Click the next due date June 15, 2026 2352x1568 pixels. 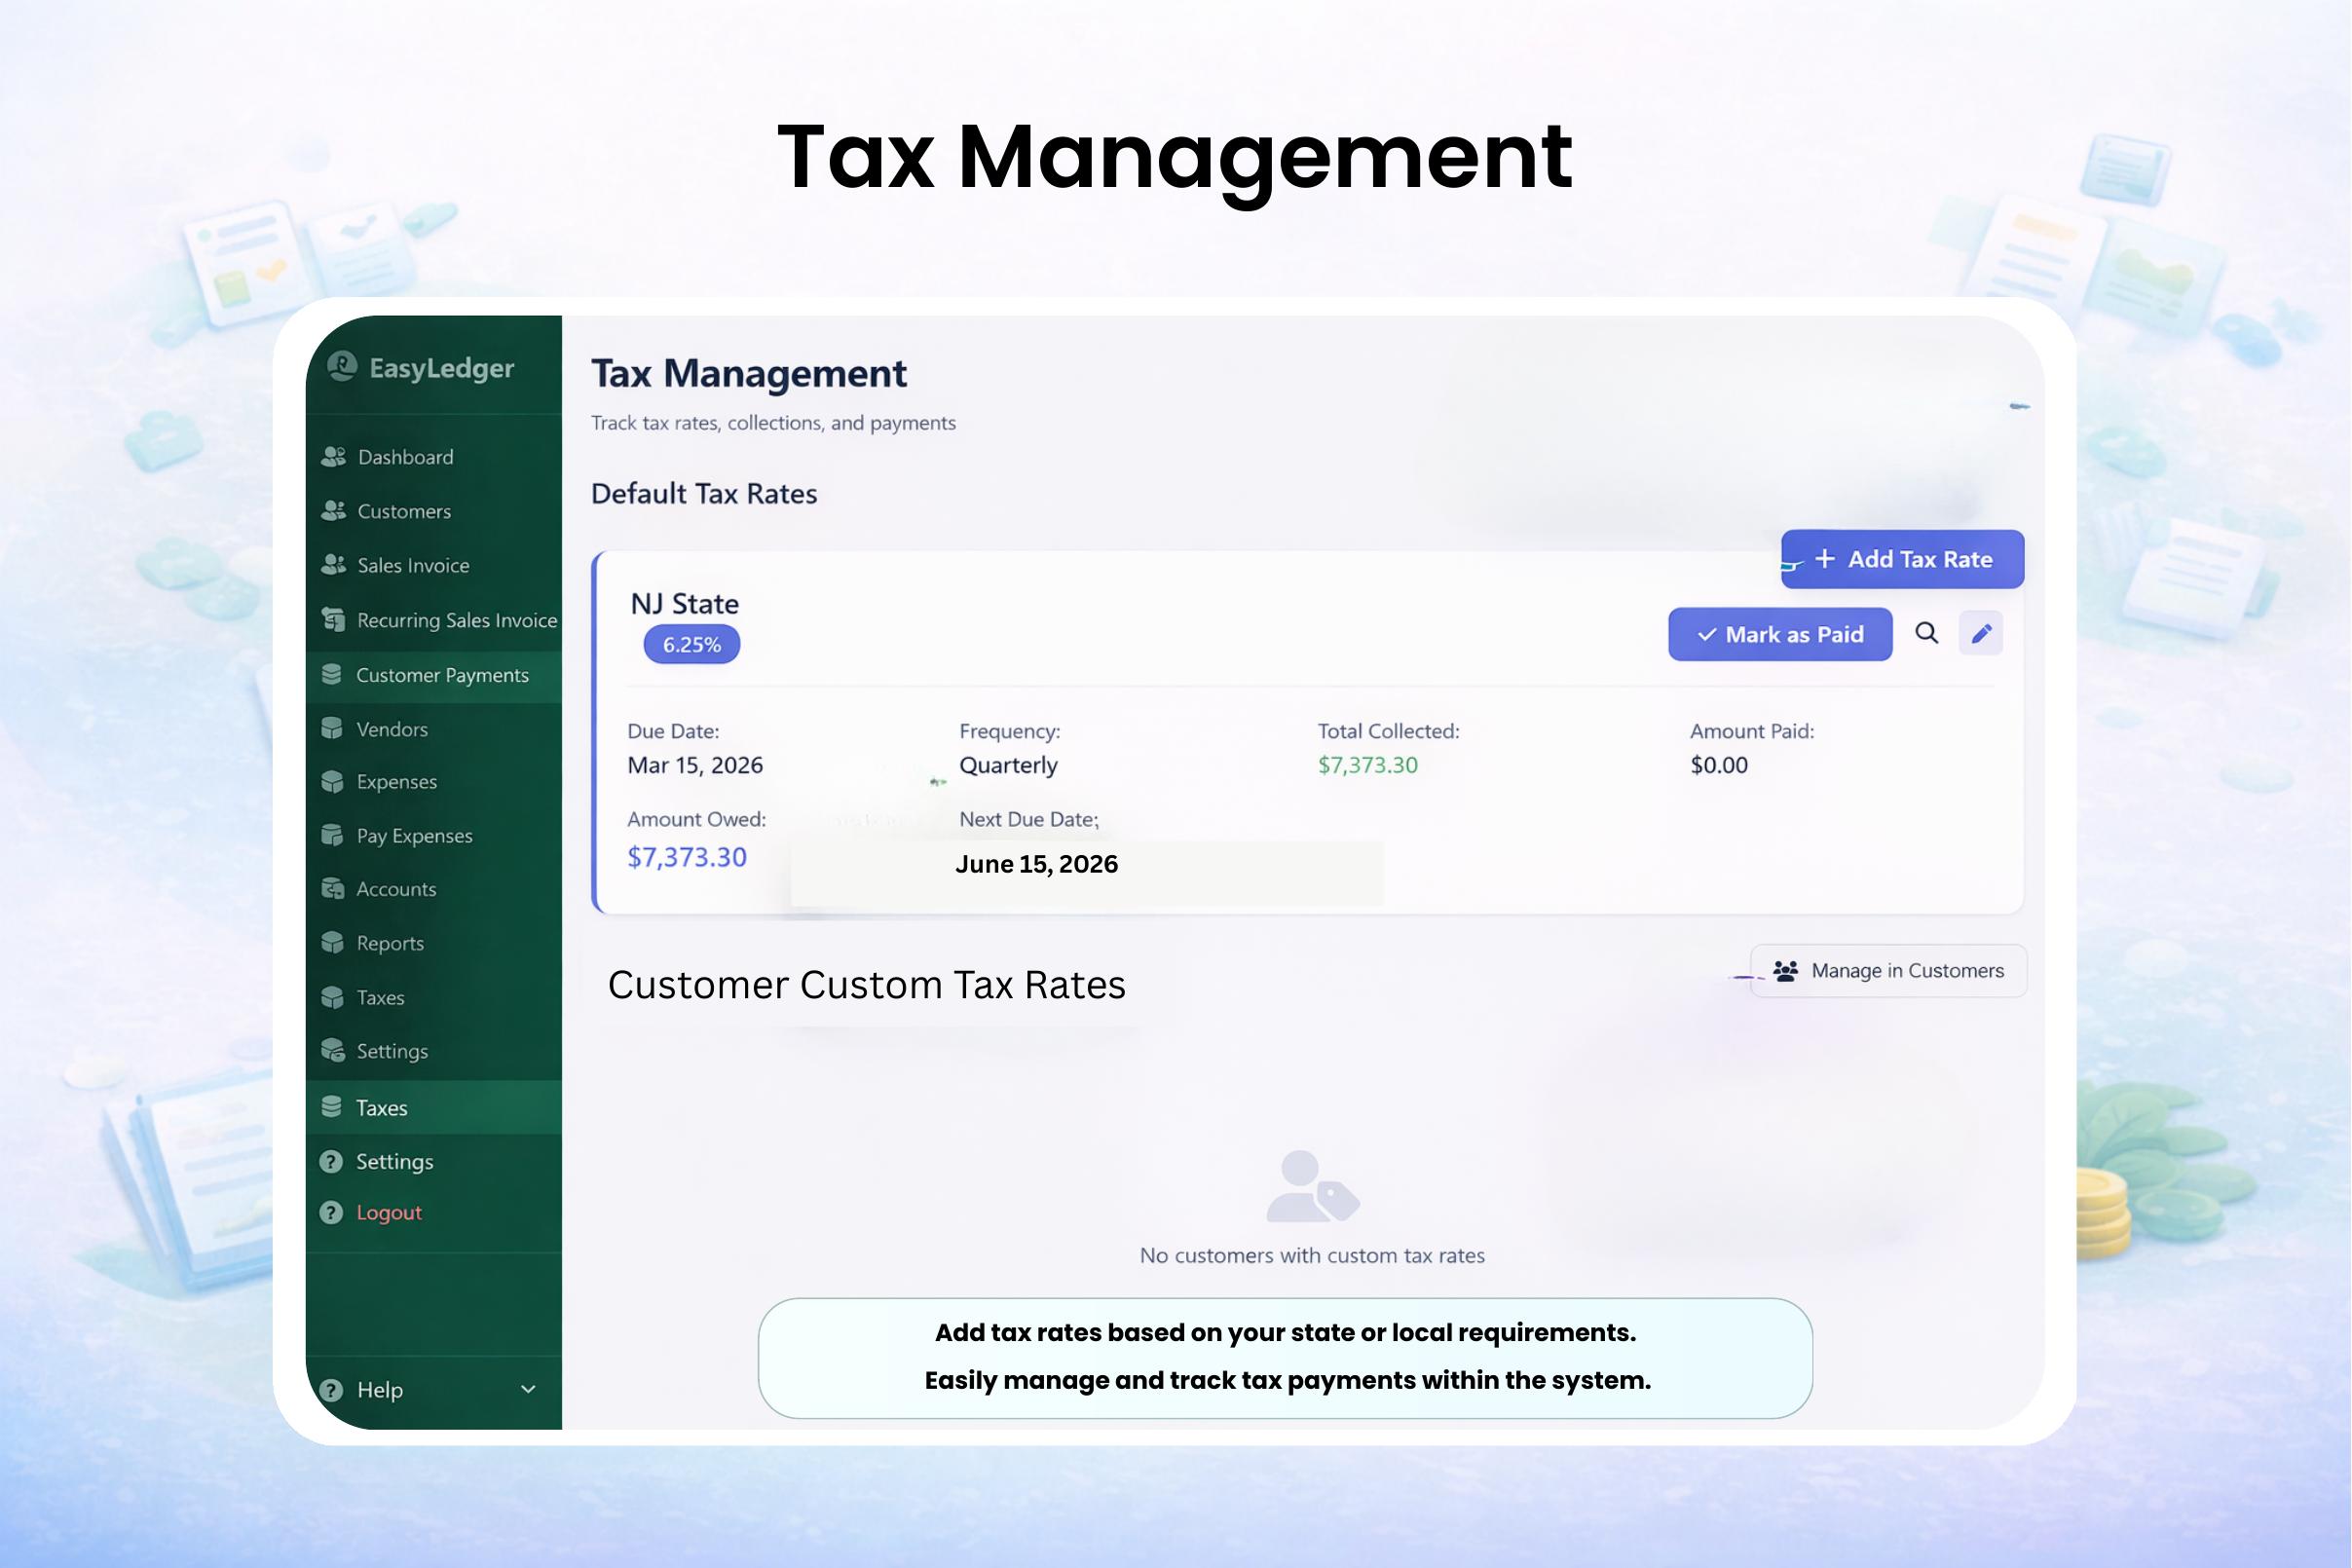[1036, 864]
